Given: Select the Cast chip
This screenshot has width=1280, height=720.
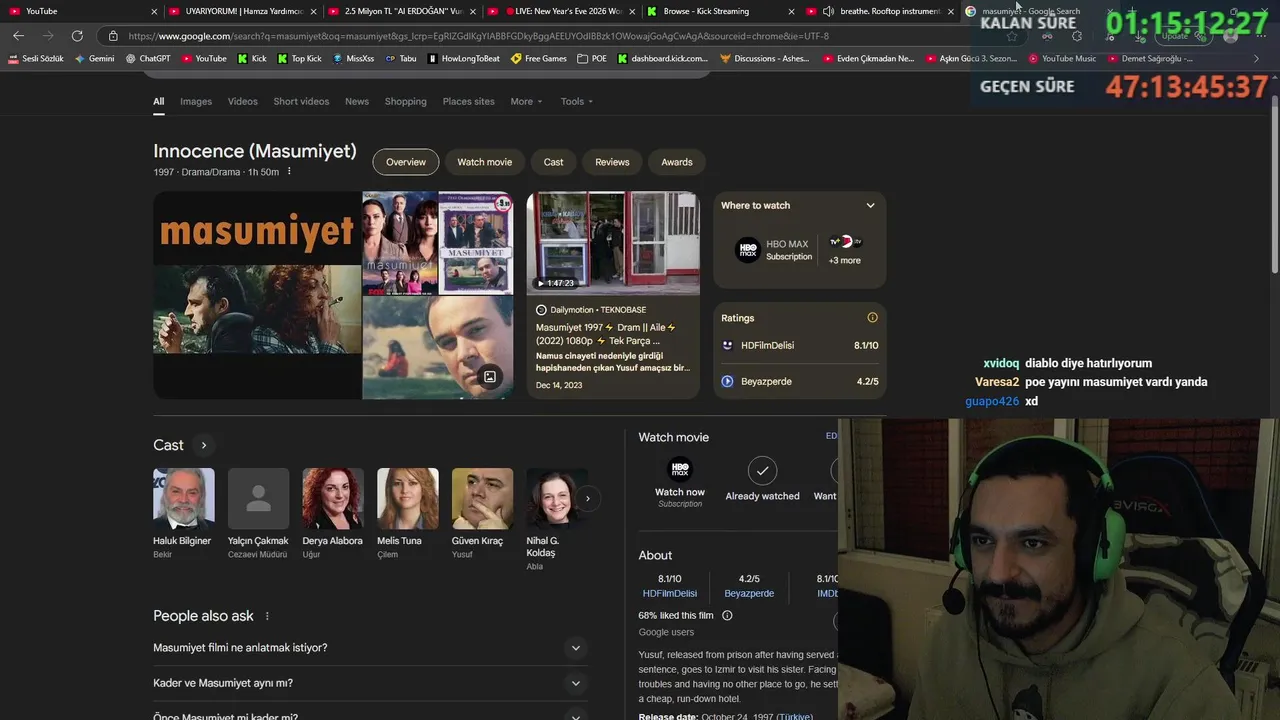Looking at the screenshot, I should click(553, 162).
